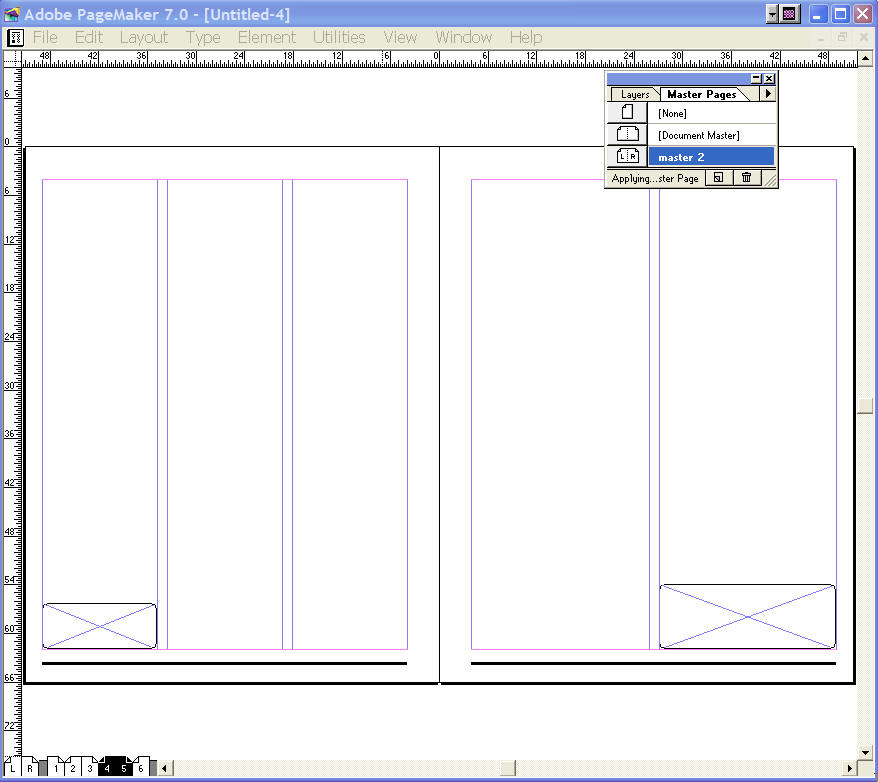
Task: Go to page 1 icon
Action: (x=56, y=767)
